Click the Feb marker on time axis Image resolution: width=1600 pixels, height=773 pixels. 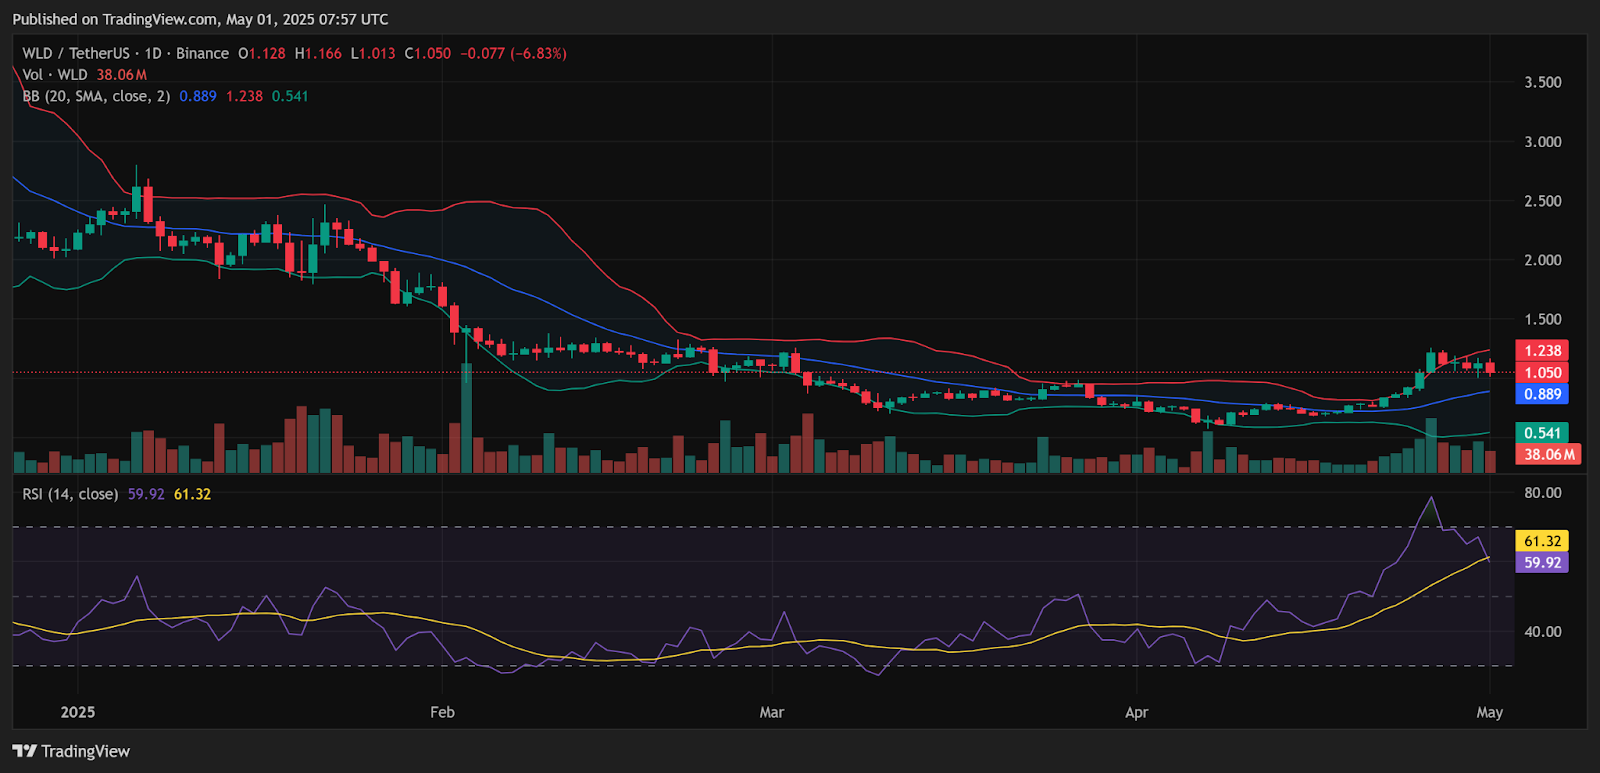[442, 712]
